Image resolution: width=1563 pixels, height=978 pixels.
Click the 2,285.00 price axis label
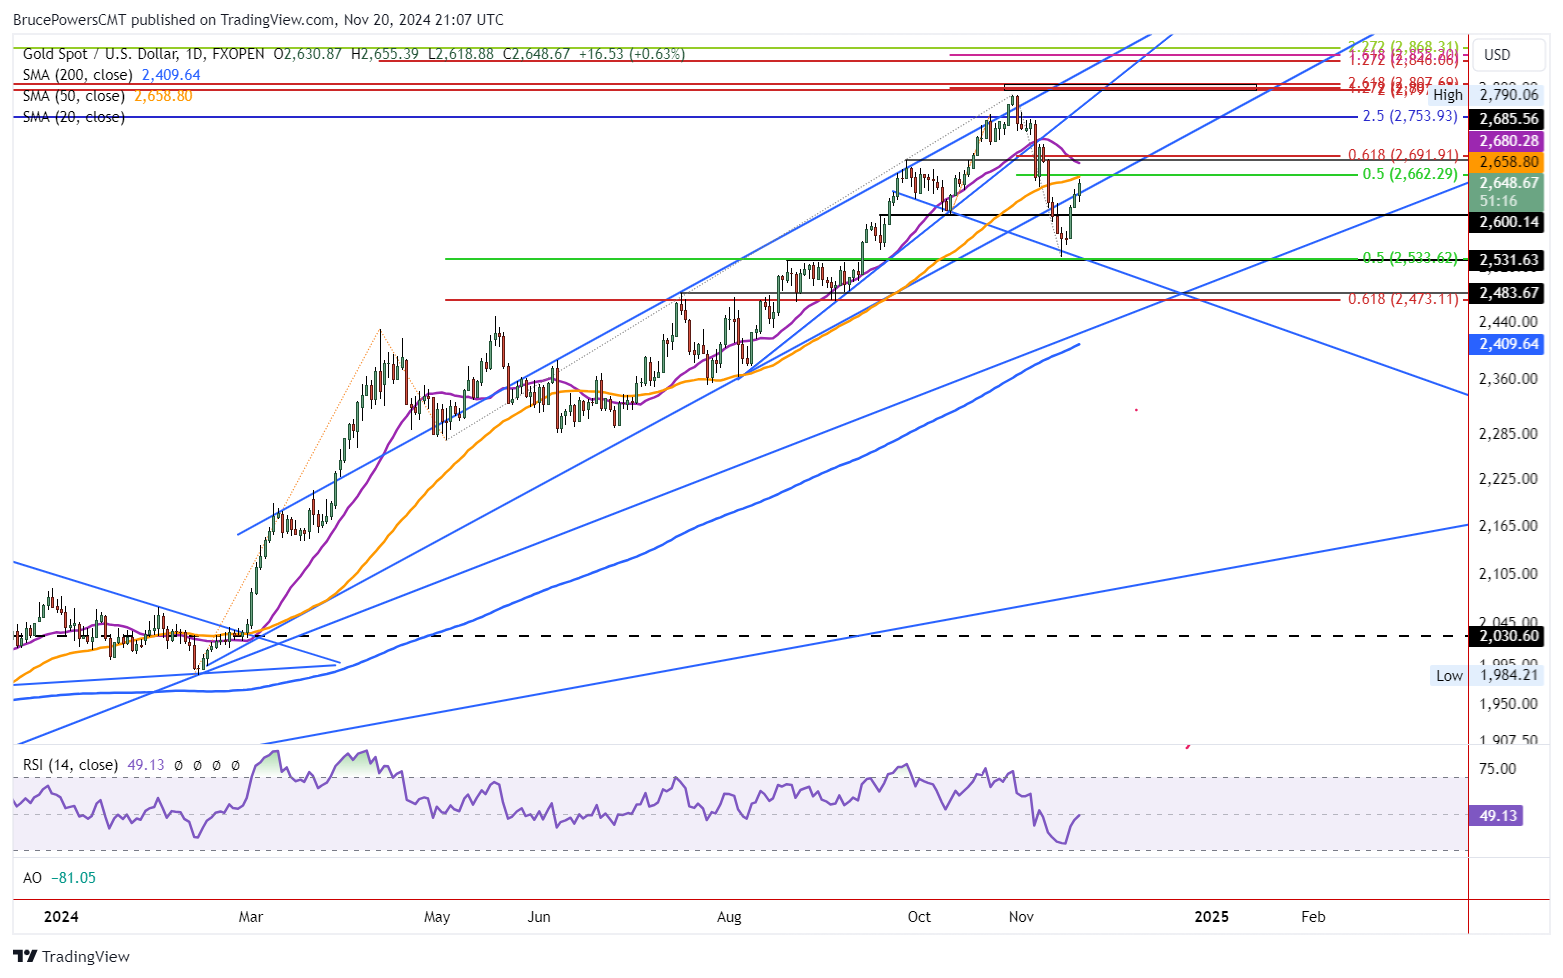1508,434
